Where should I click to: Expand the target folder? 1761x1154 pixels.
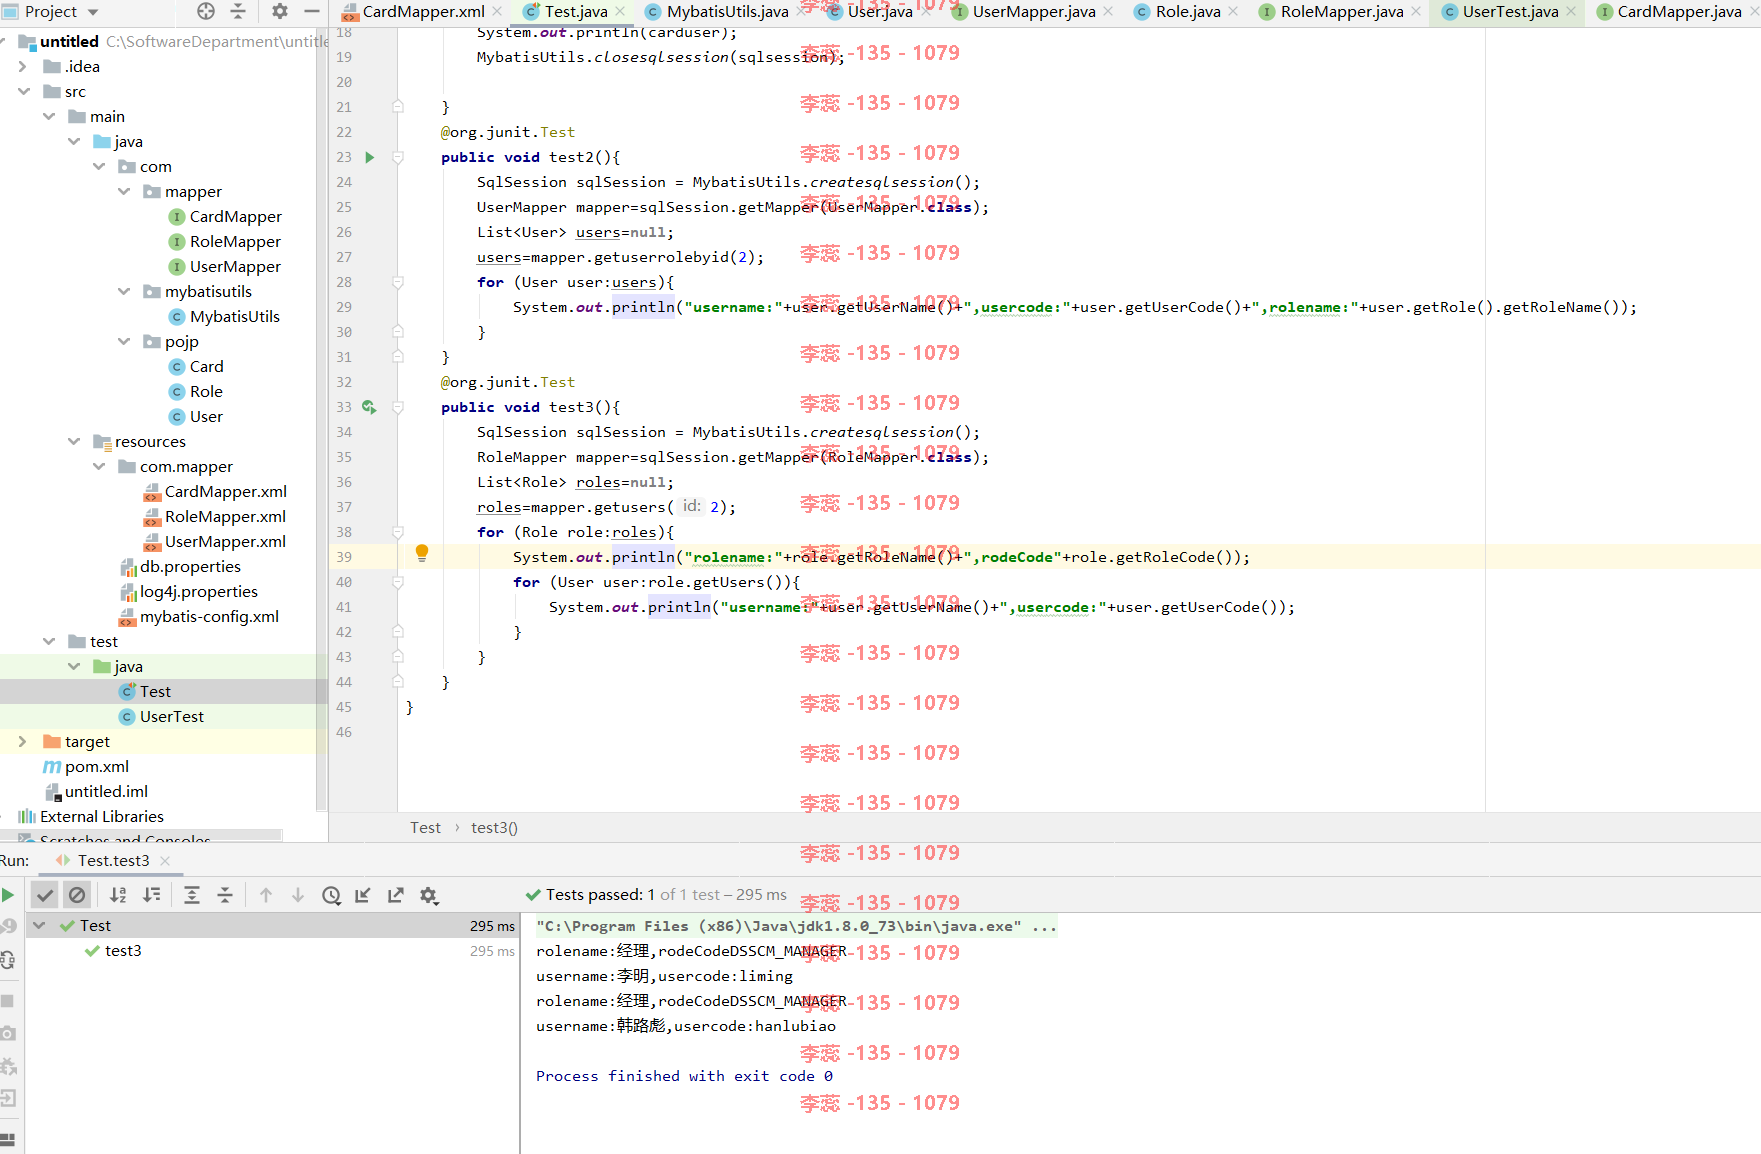(x=24, y=741)
